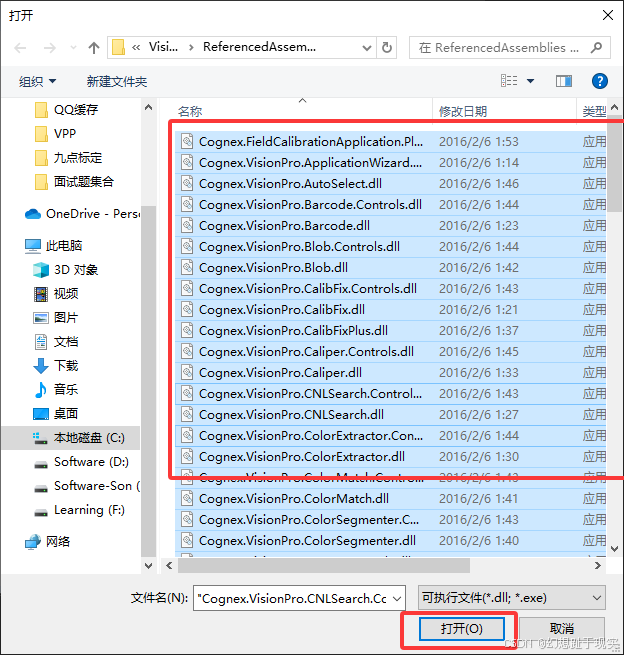The image size is (624, 655).
Task: Click the Forward navigation arrow
Action: [50, 48]
